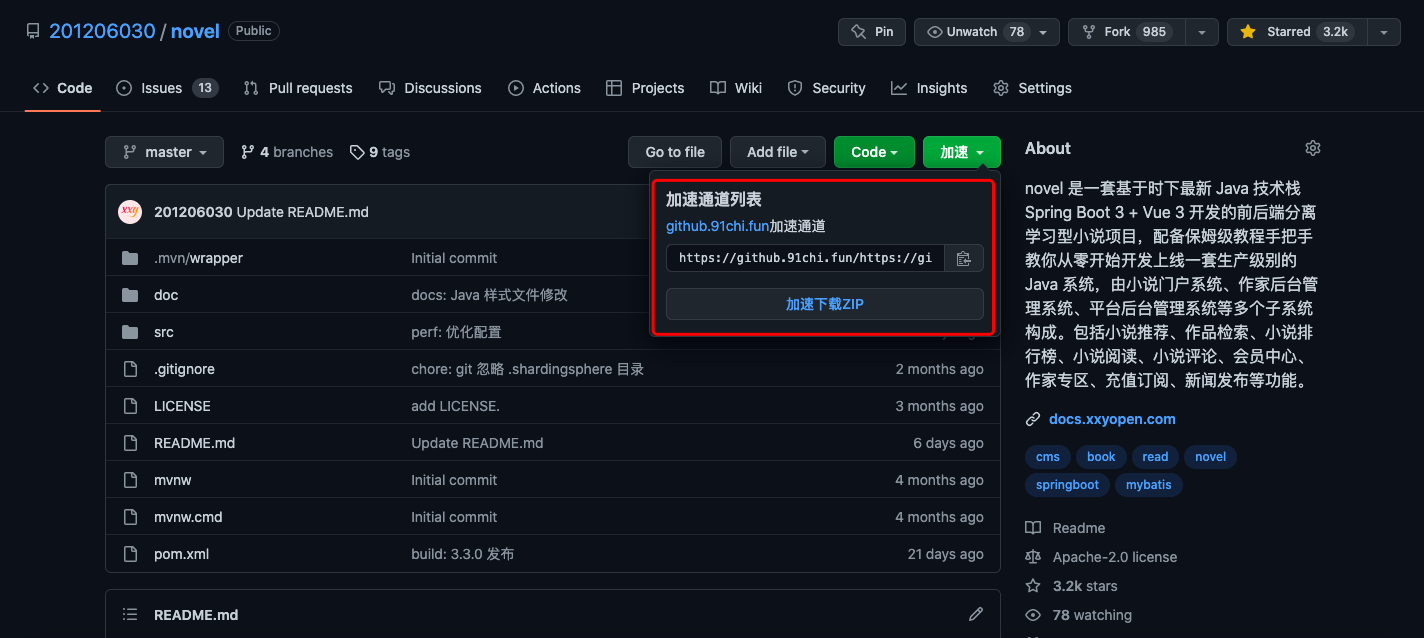
Task: Click the branch icon beside 4 branches
Action: 248,152
